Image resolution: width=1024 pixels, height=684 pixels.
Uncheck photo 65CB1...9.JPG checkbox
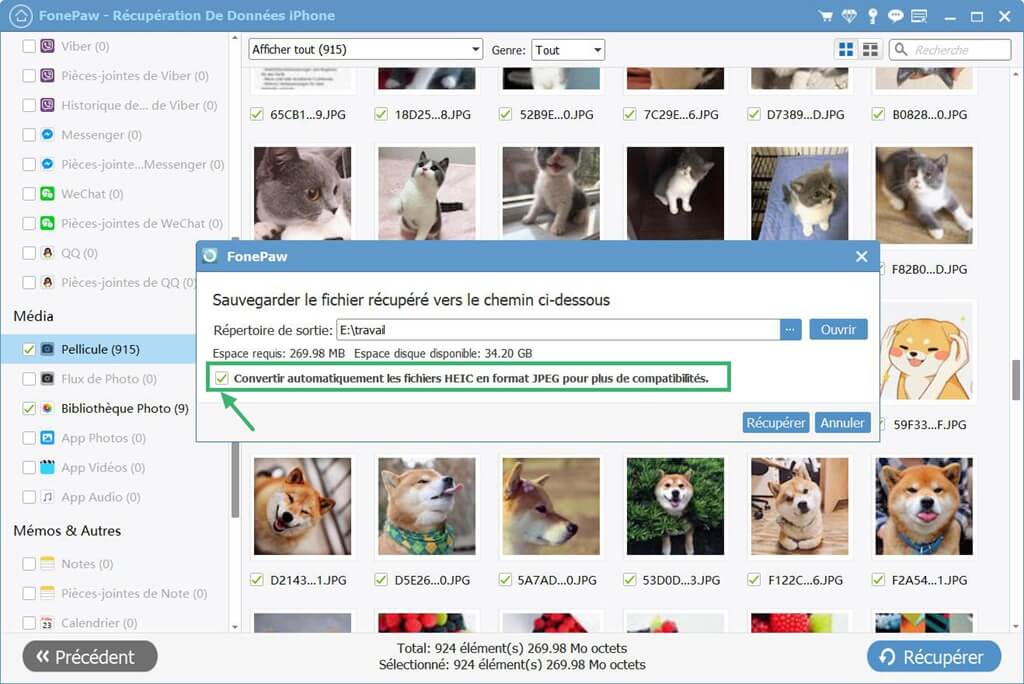(257, 114)
